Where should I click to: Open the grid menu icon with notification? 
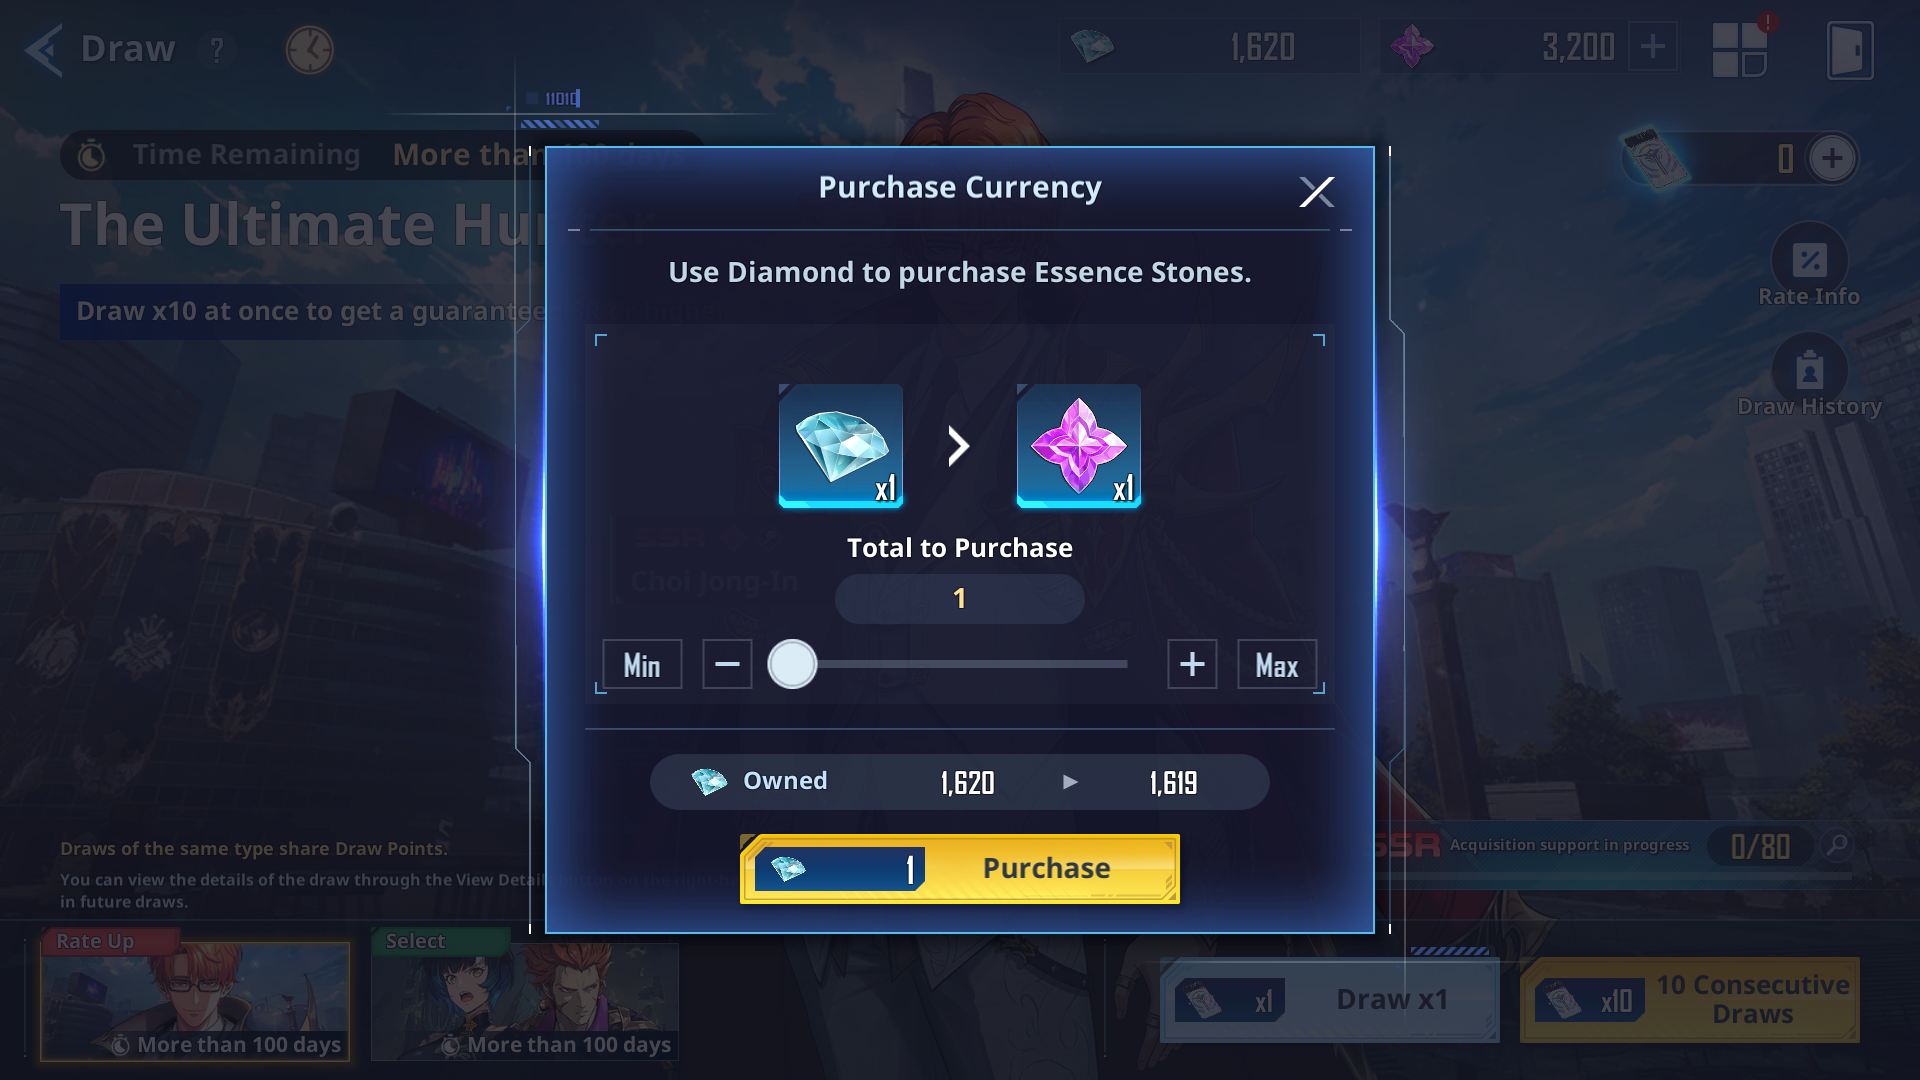click(x=1741, y=49)
